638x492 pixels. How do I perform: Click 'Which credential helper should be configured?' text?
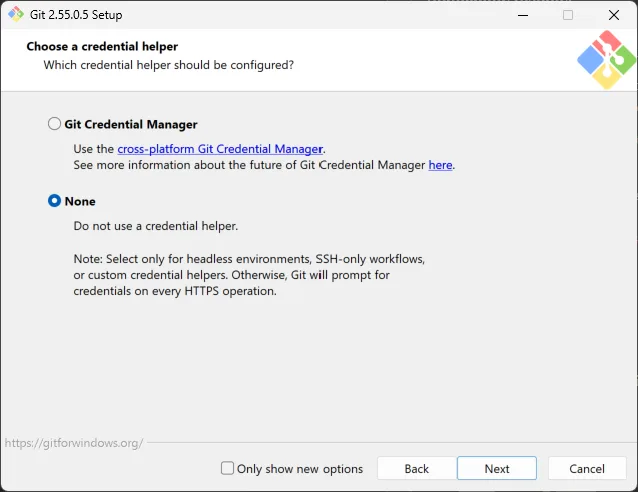click(x=168, y=65)
